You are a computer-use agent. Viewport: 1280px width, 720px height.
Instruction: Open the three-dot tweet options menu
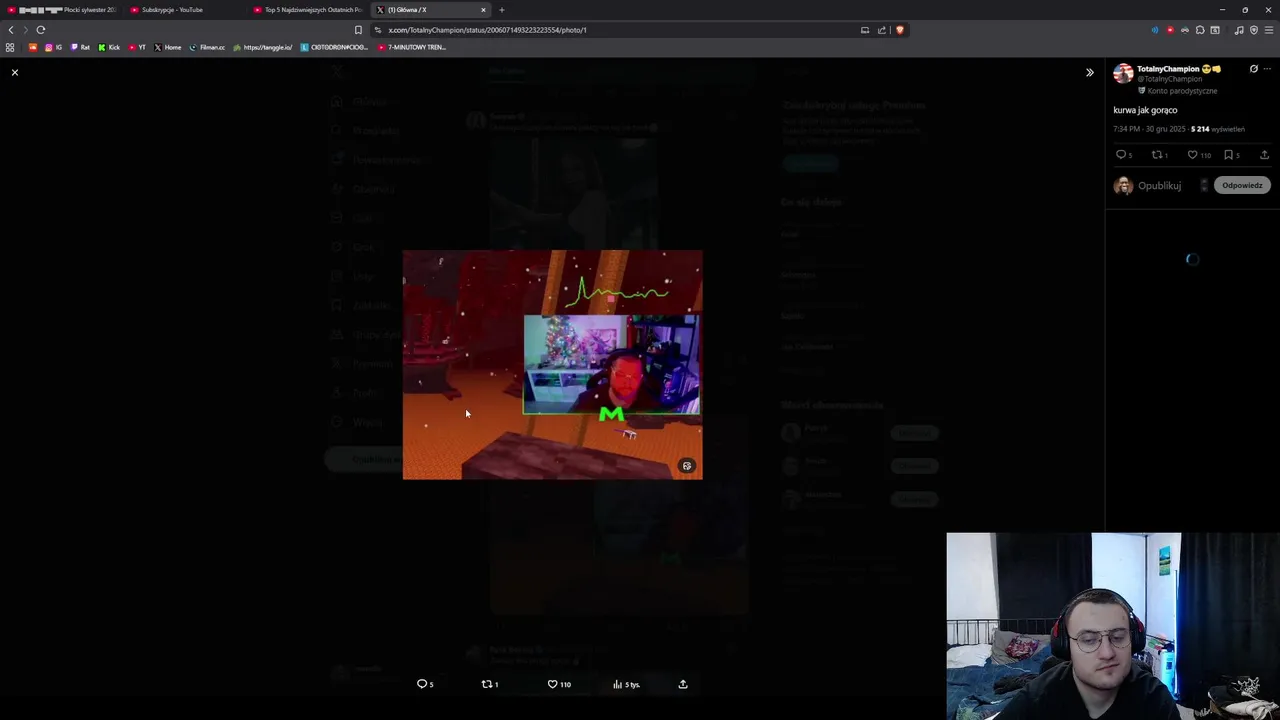[x=1267, y=69]
